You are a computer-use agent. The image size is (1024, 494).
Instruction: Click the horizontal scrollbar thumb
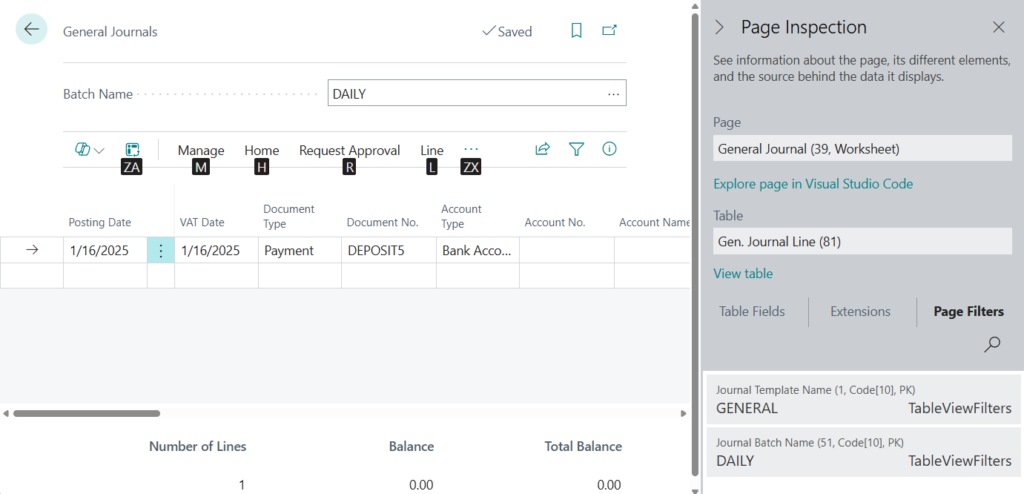point(86,413)
